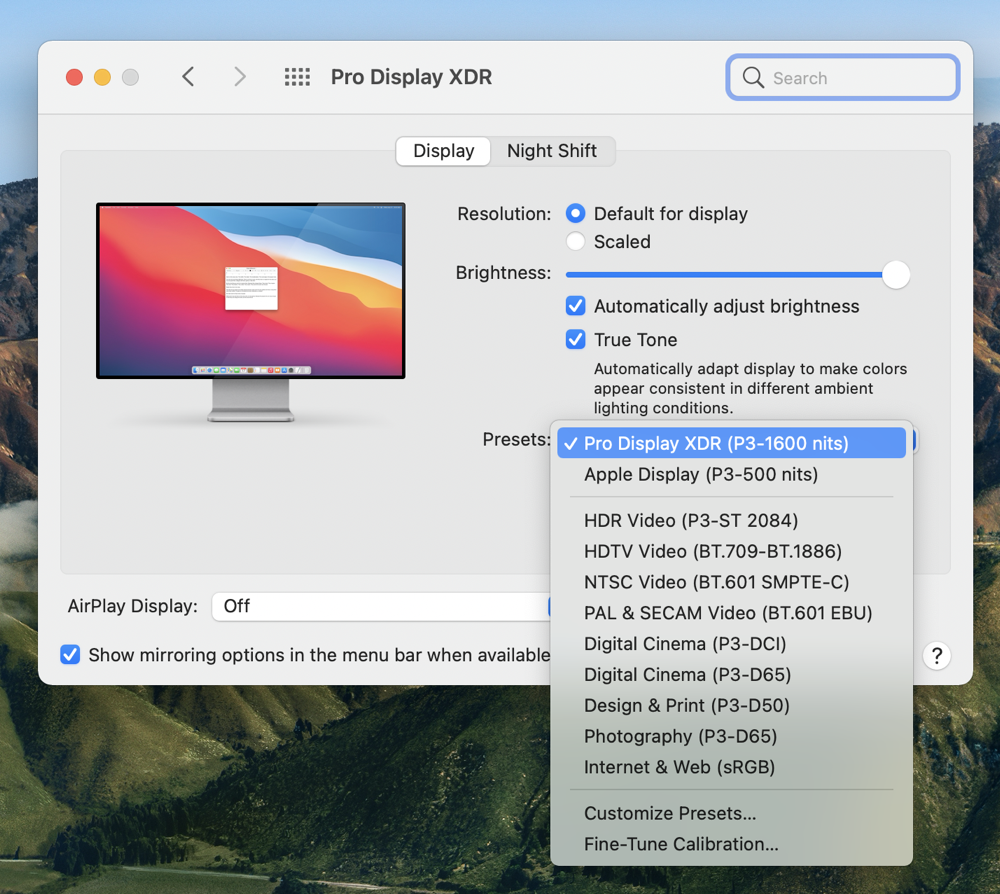Open Customize Presets…
This screenshot has width=1000, height=894.
tap(670, 813)
